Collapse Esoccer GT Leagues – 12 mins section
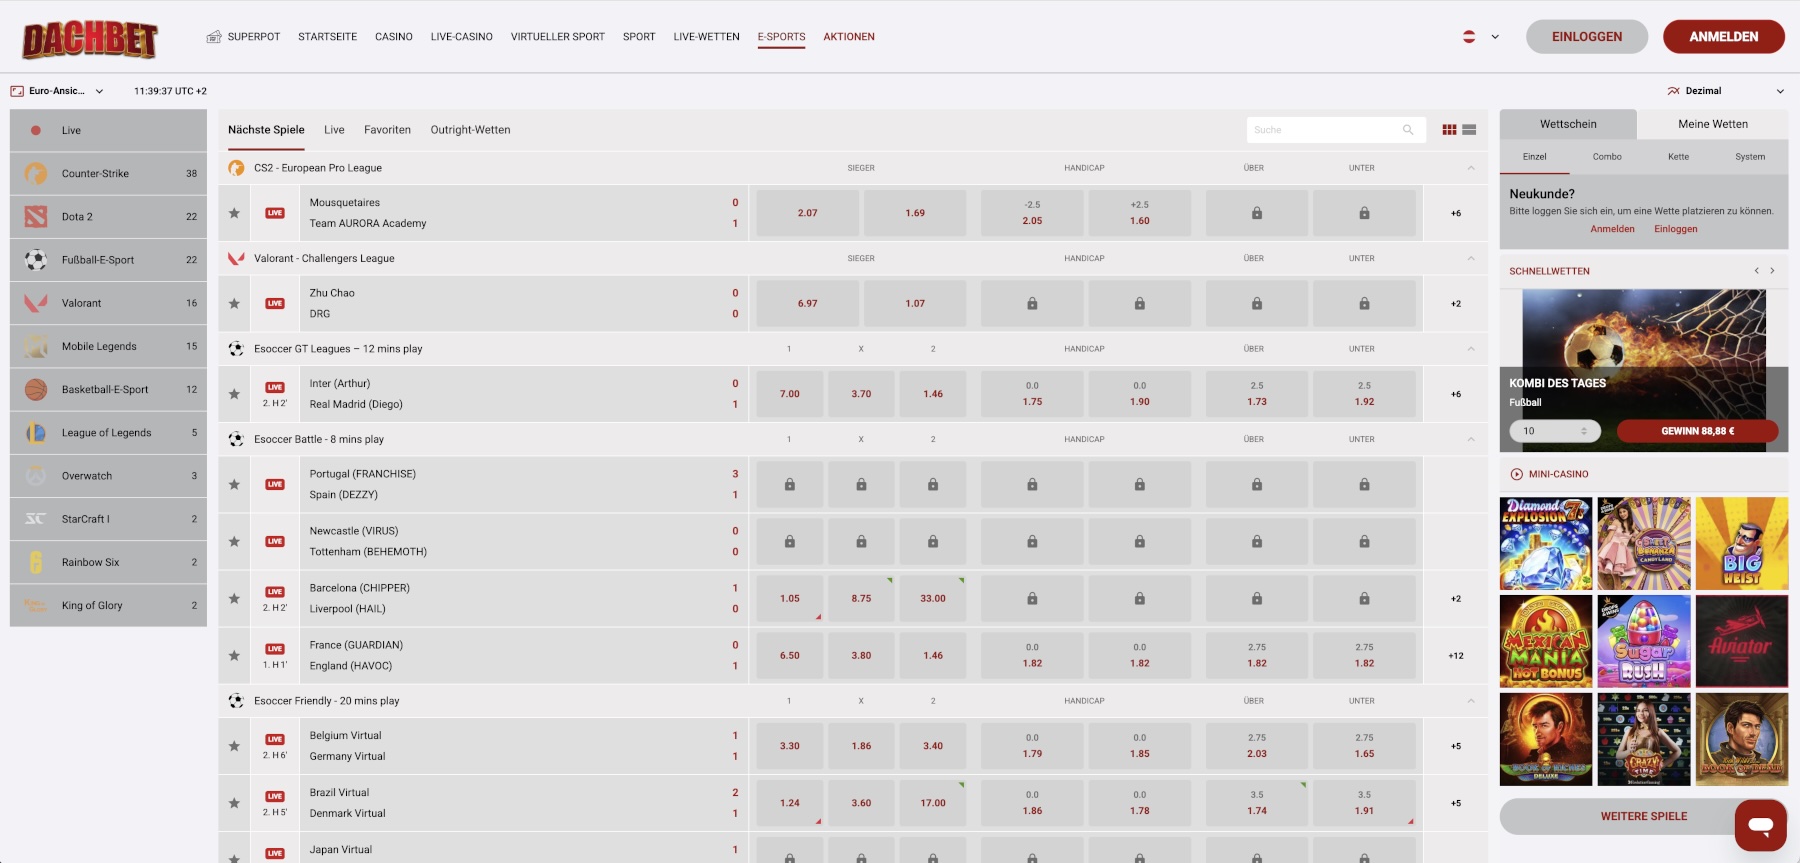This screenshot has width=1800, height=863. (1471, 349)
